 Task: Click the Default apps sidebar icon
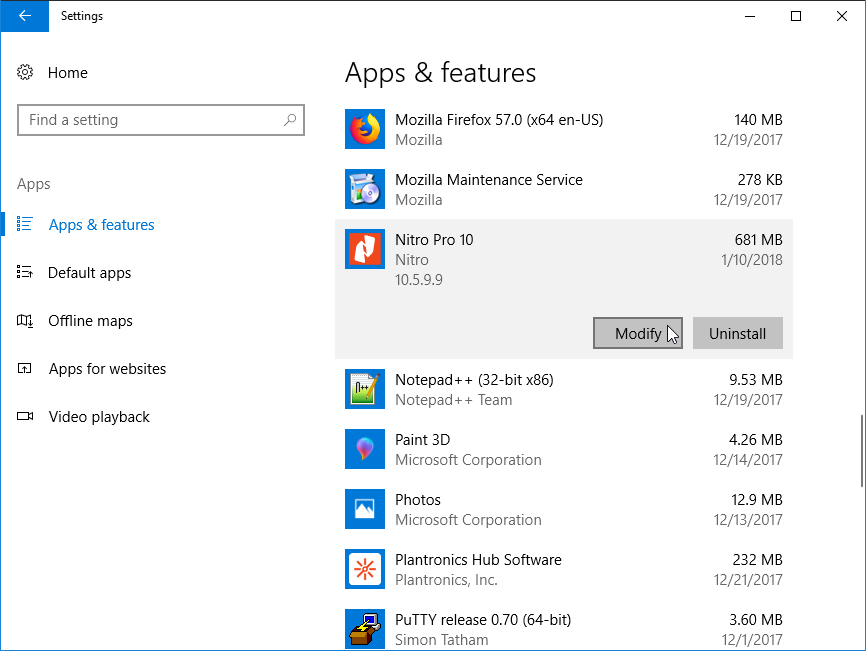(x=24, y=272)
